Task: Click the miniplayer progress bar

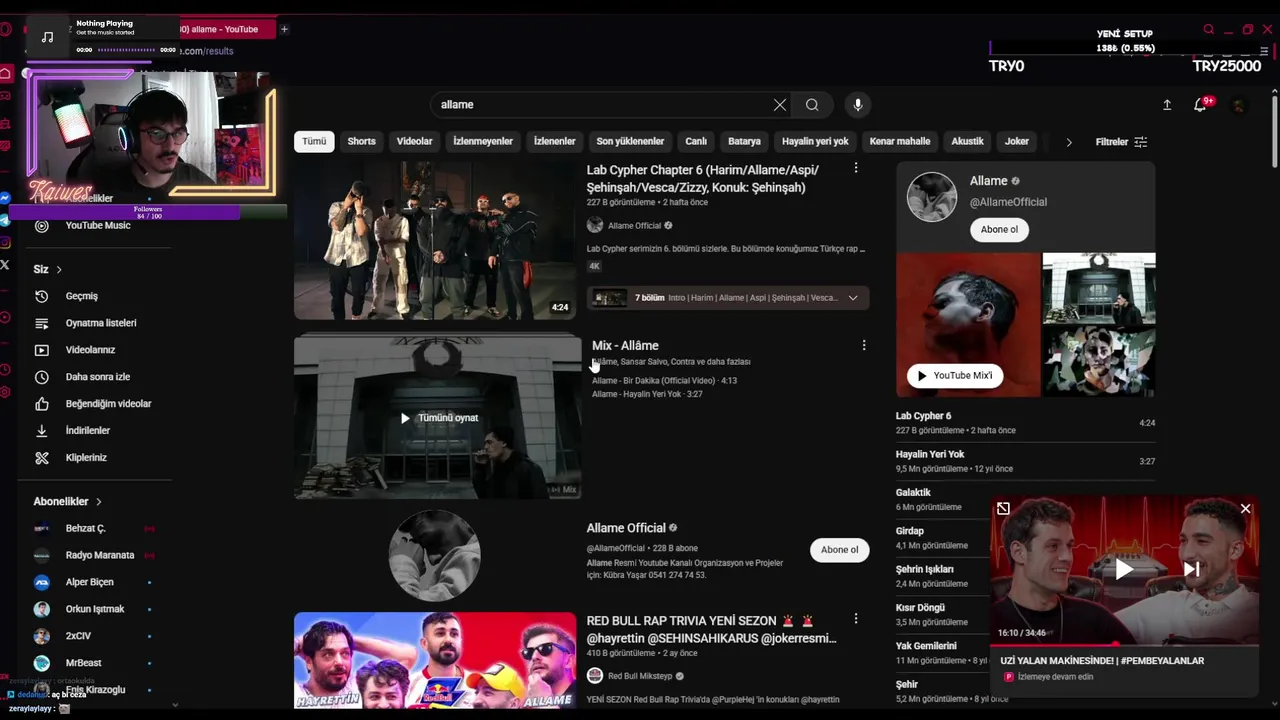Action: 1124,643
